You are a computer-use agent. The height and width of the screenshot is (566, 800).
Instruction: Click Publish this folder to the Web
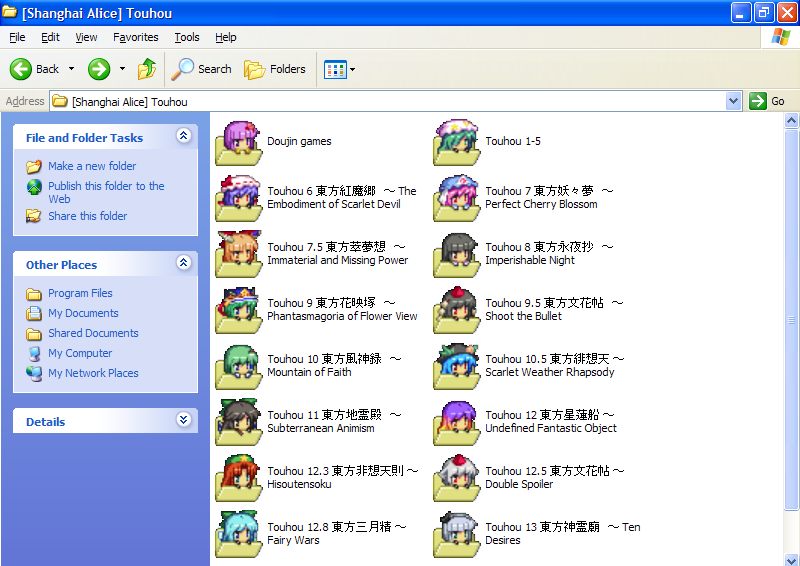pyautogui.click(x=106, y=192)
